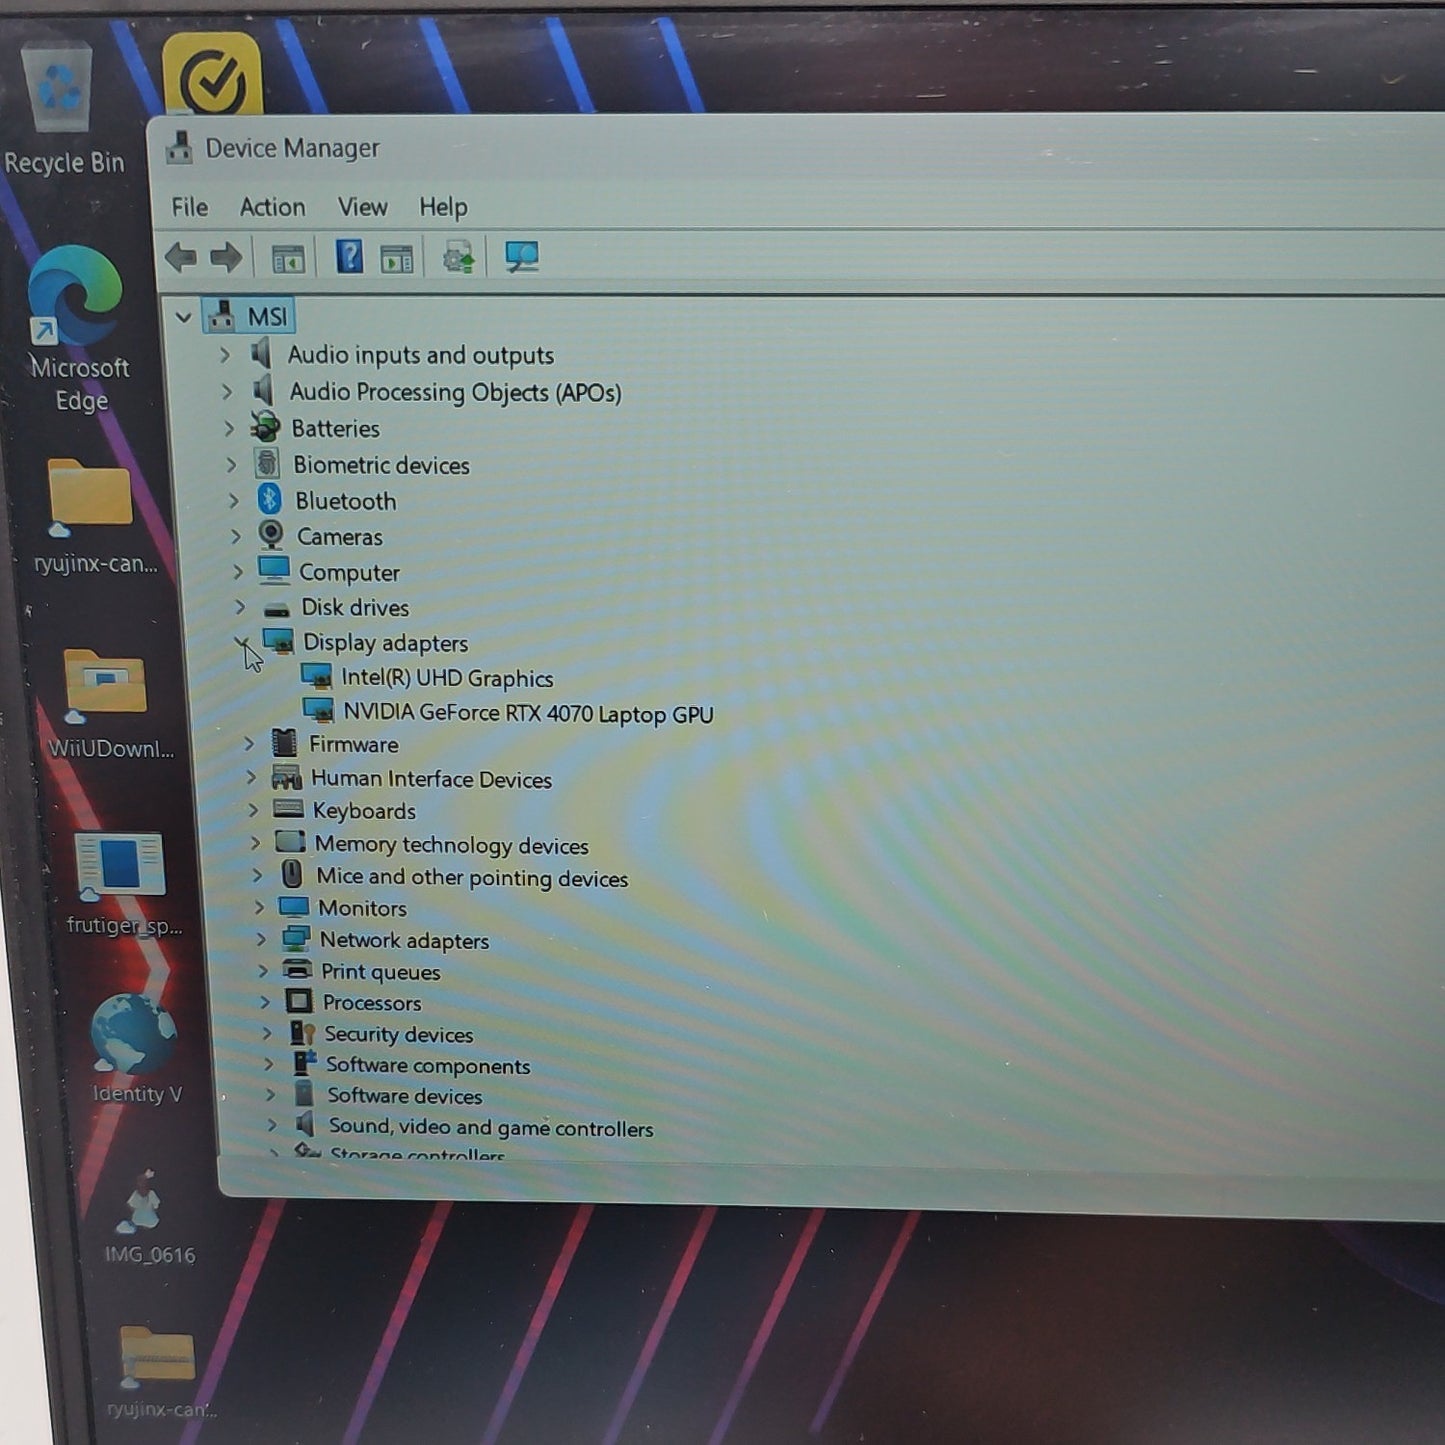Expand Memory technology devices

click(255, 843)
